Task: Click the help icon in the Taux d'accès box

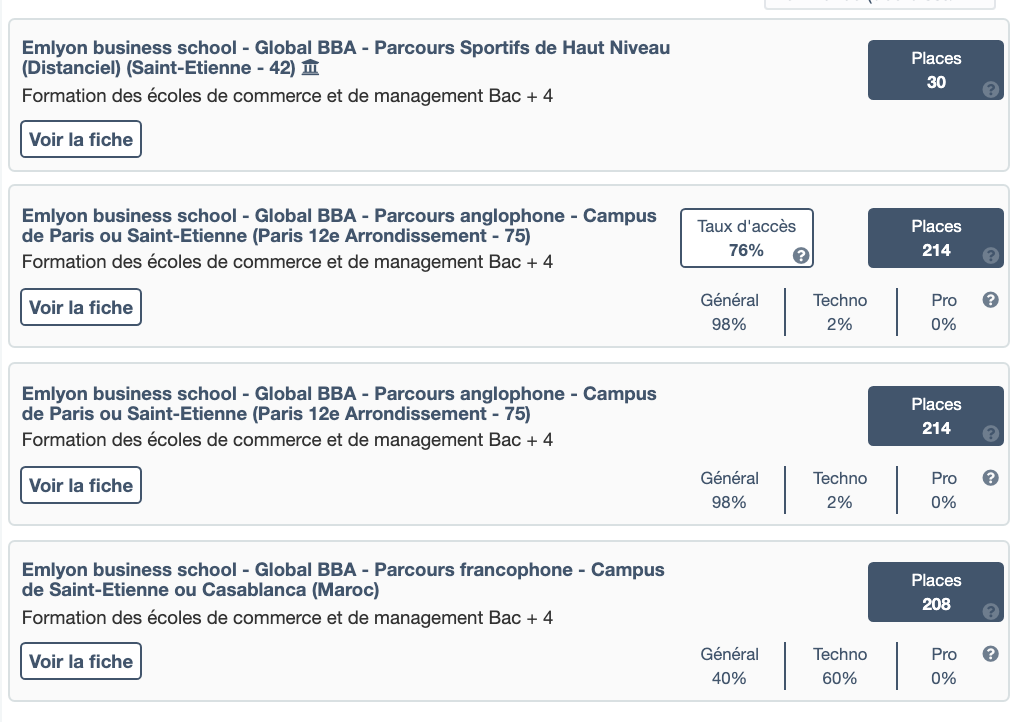Action: (x=801, y=255)
